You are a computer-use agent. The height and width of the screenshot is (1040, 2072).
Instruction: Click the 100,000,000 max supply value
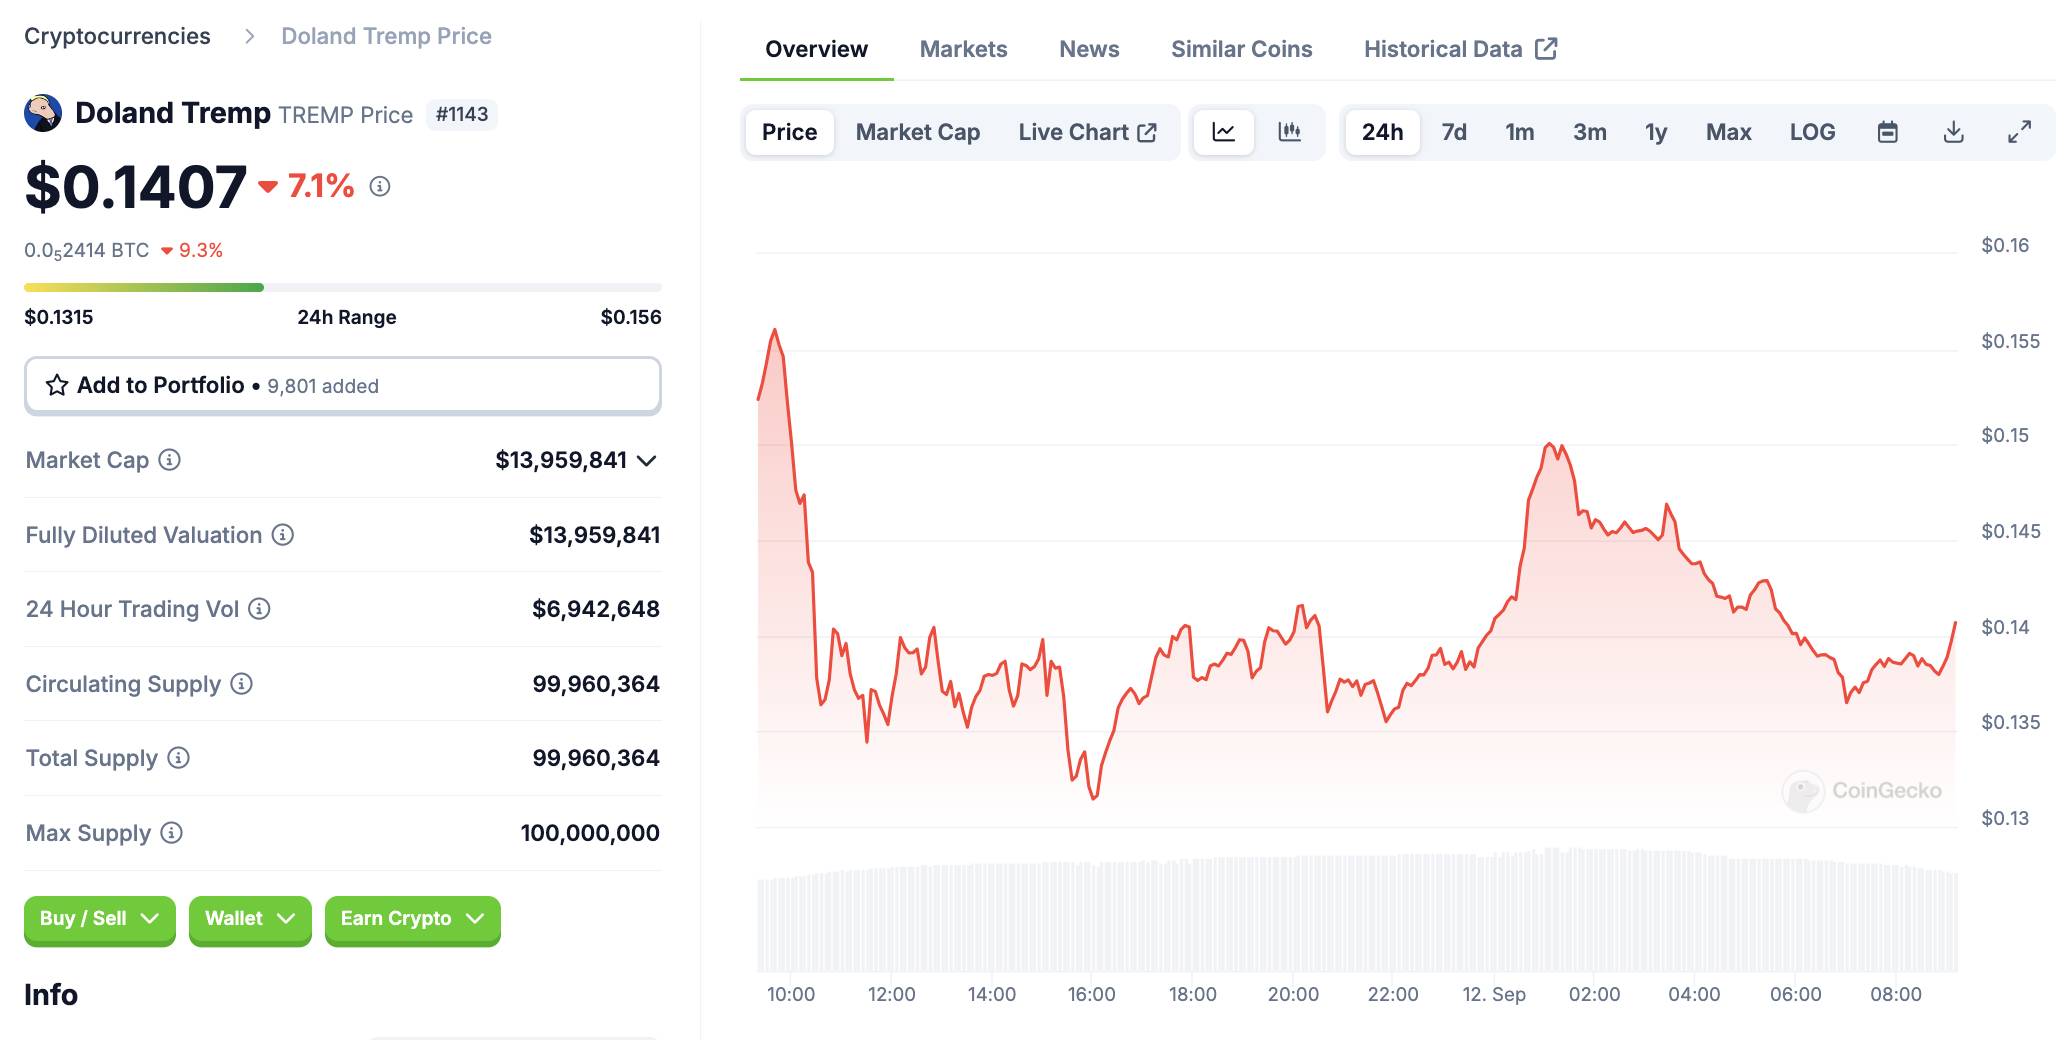590,833
